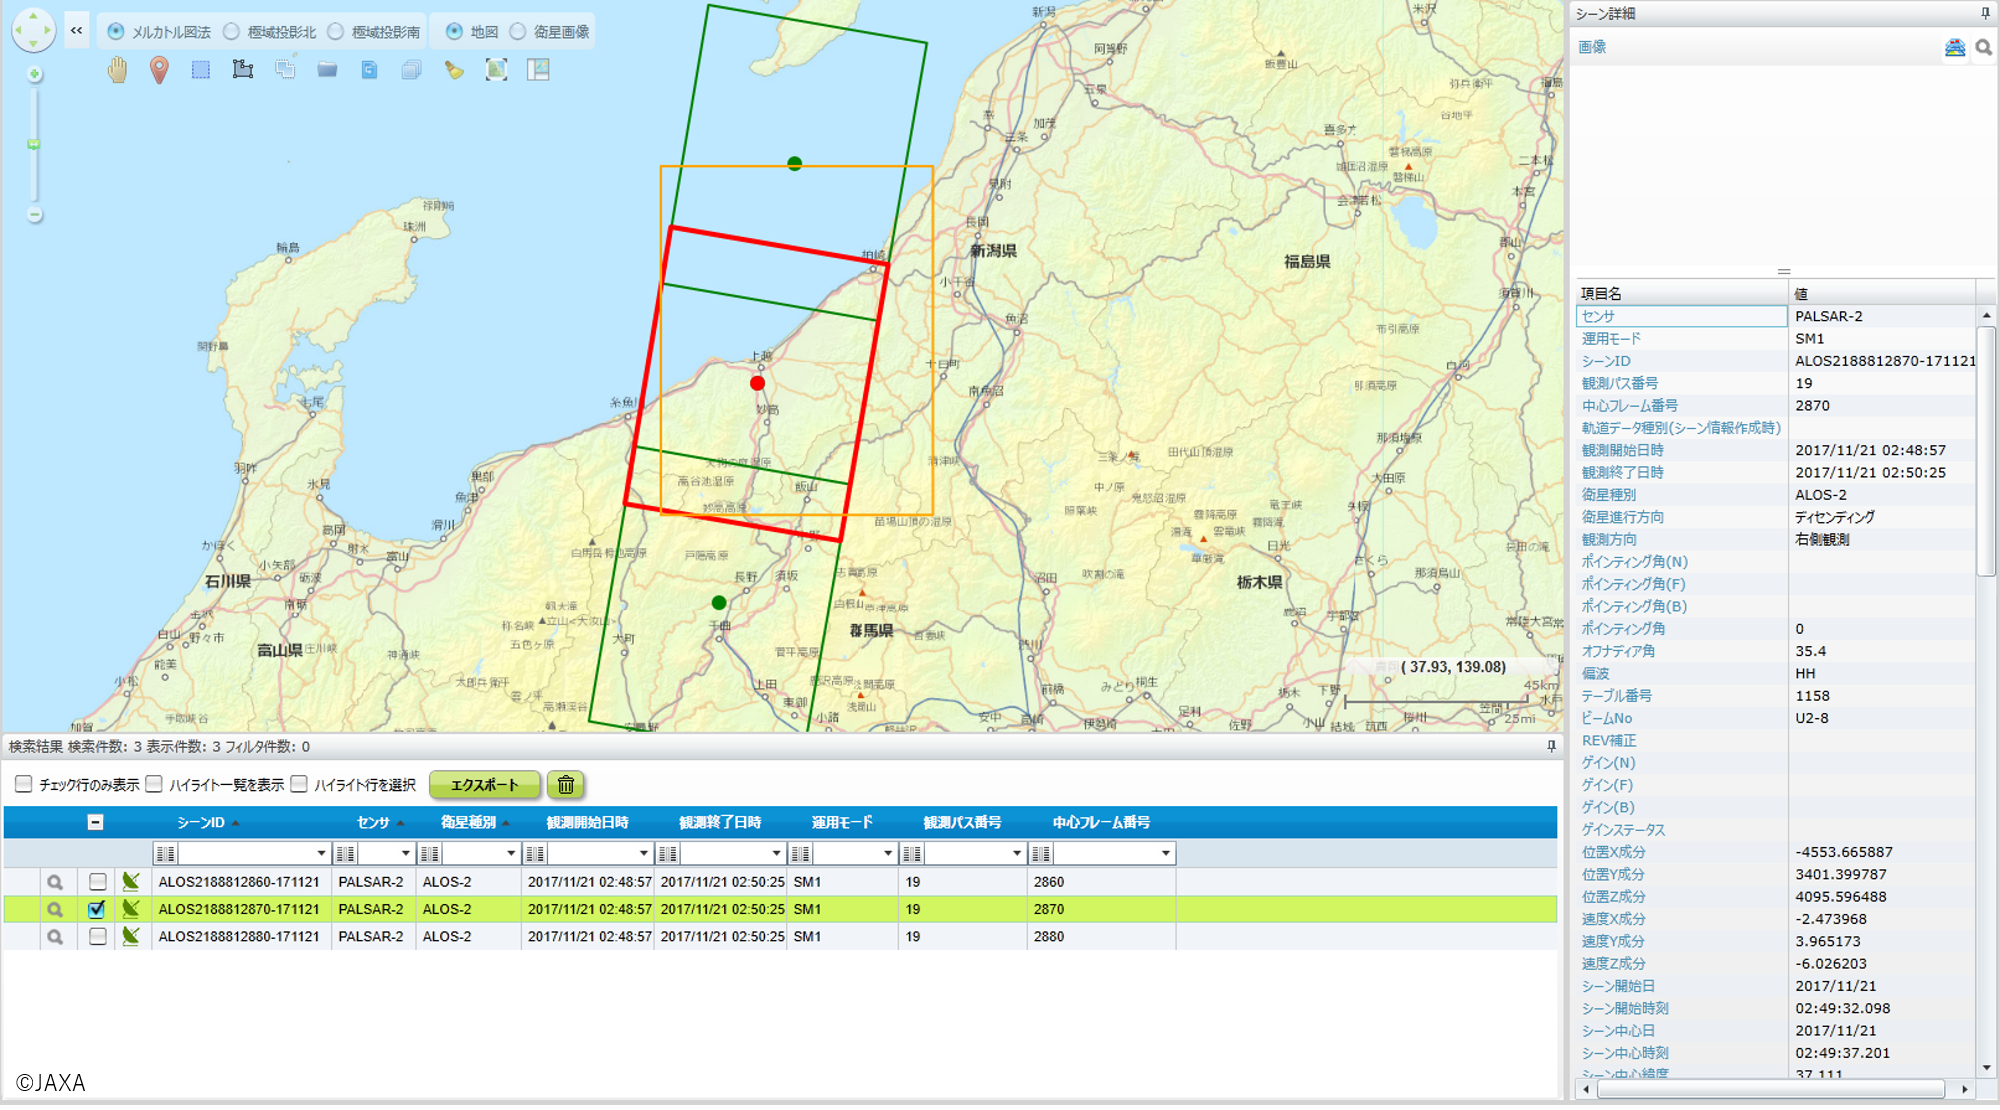Click the trash delete button beside エクスポート
Screen dimensions: 2000x1110
coord(566,785)
